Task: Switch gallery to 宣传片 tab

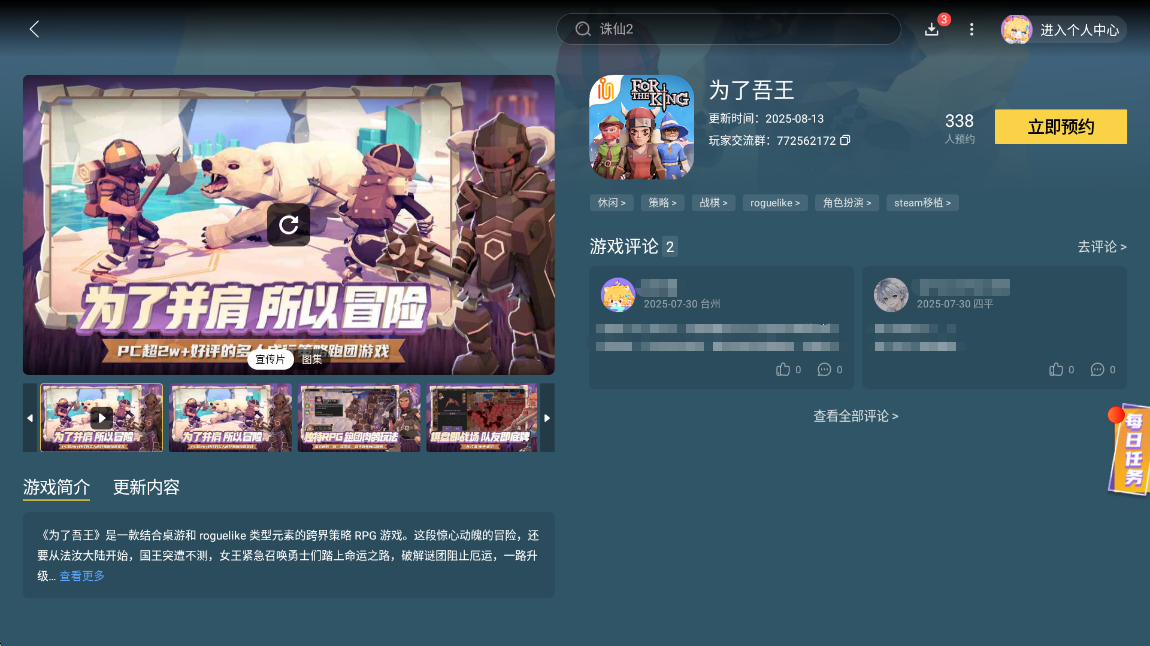Action: click(270, 359)
